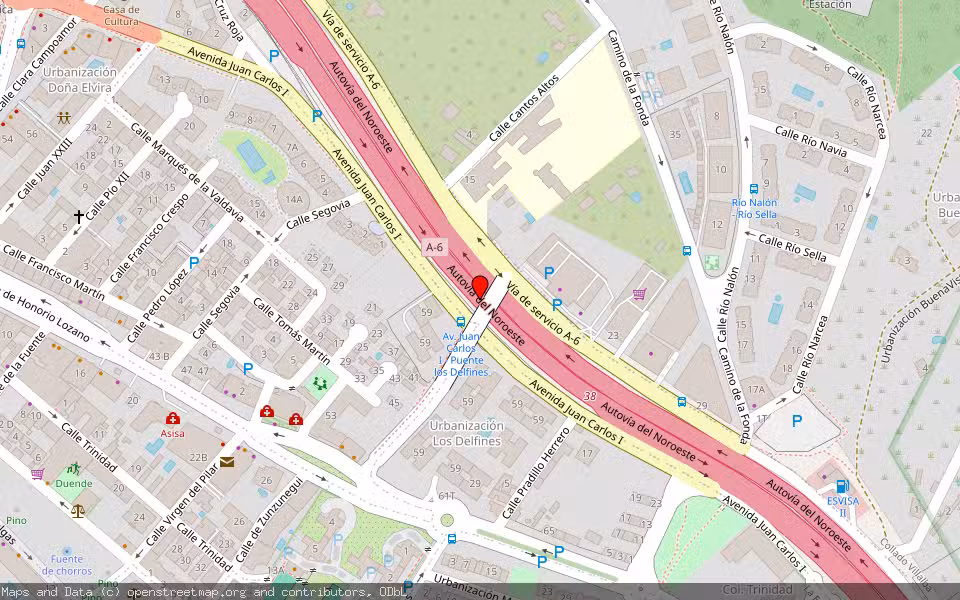Select the church cross icon near Calle Pío XII
The width and height of the screenshot is (960, 600).
click(78, 216)
